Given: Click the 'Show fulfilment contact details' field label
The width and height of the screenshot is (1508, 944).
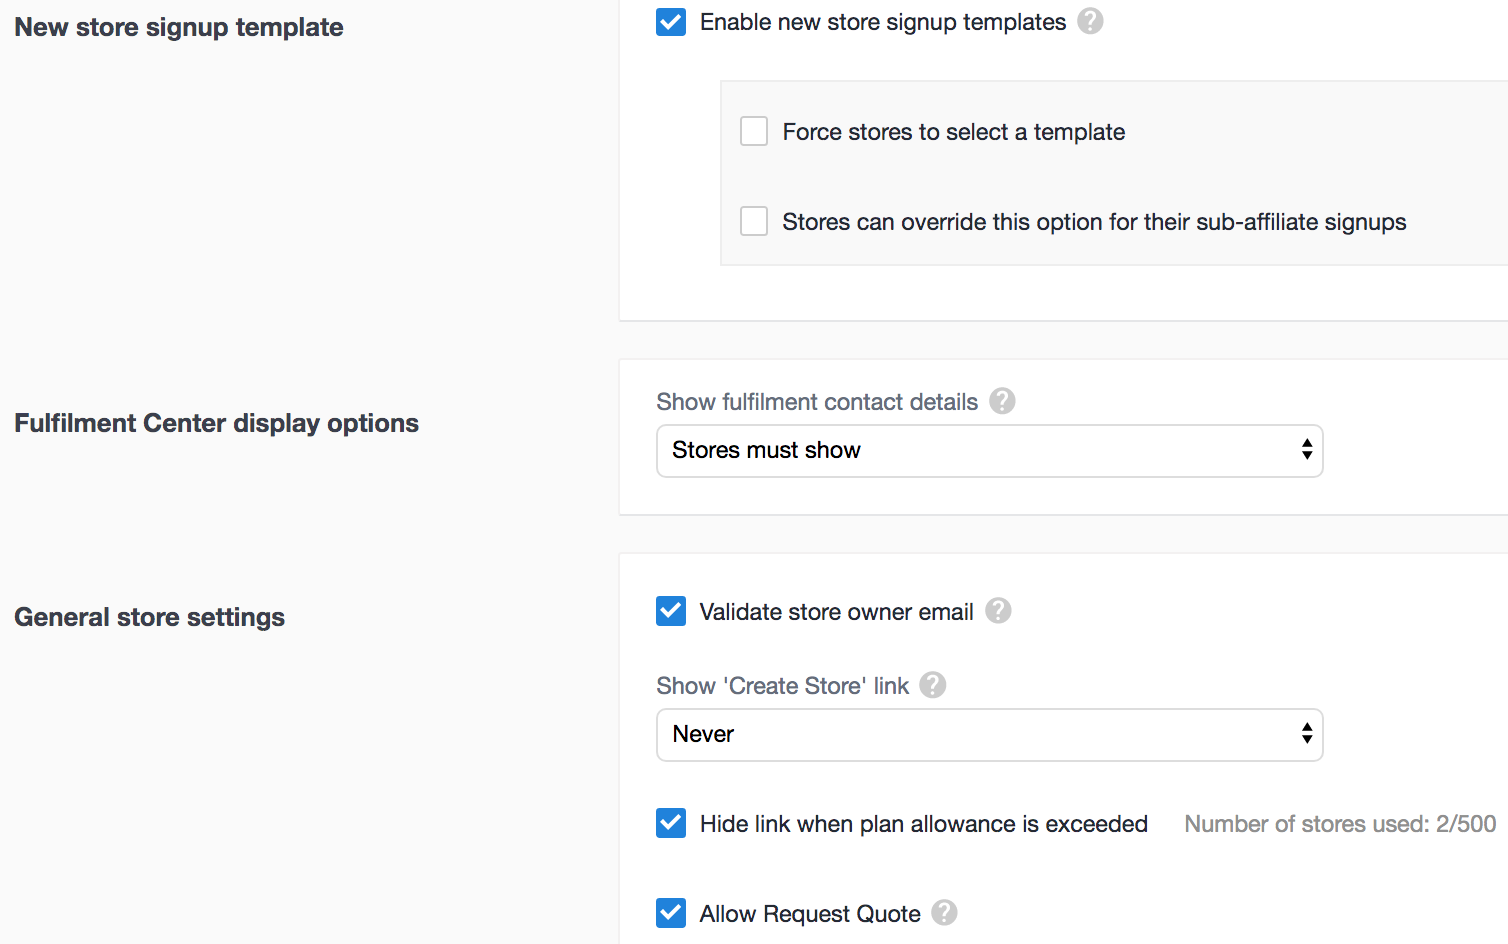Looking at the screenshot, I should (x=817, y=402).
